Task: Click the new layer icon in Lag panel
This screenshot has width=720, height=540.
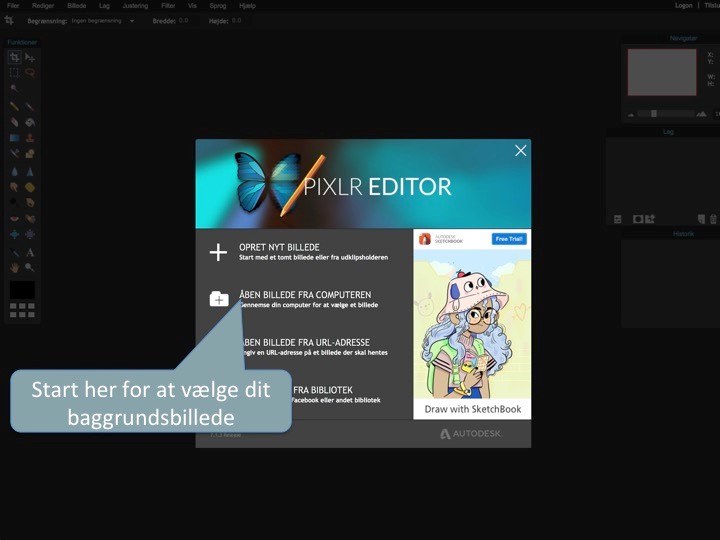Action: click(701, 219)
